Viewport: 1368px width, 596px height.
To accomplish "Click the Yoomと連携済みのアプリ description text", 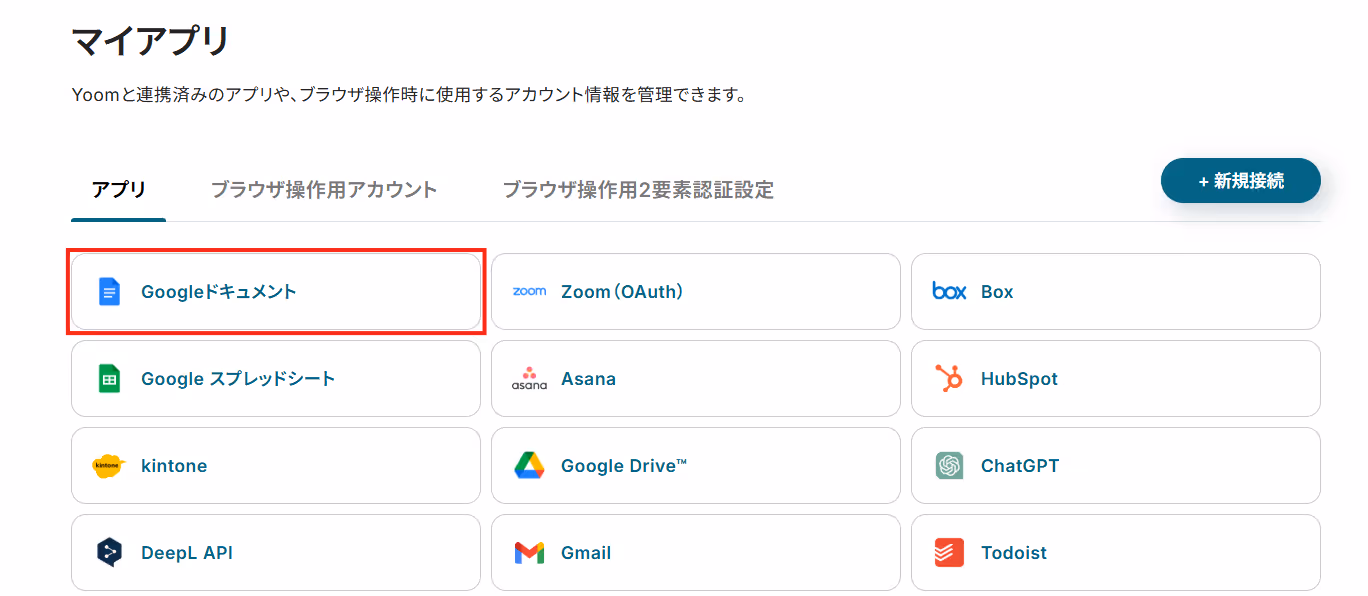I will click(x=409, y=96).
